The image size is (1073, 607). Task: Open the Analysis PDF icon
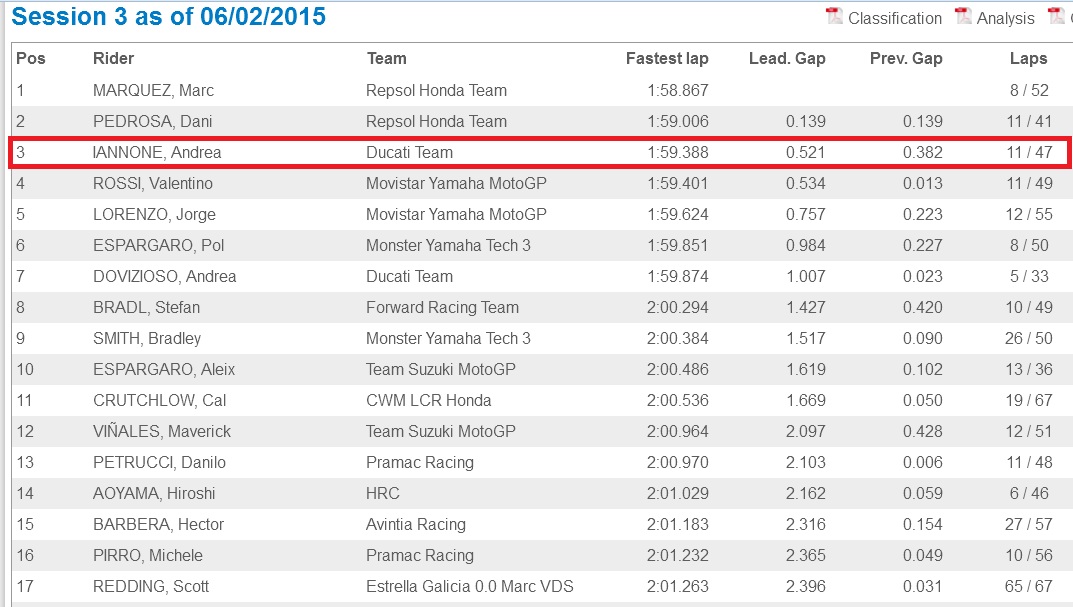click(963, 16)
